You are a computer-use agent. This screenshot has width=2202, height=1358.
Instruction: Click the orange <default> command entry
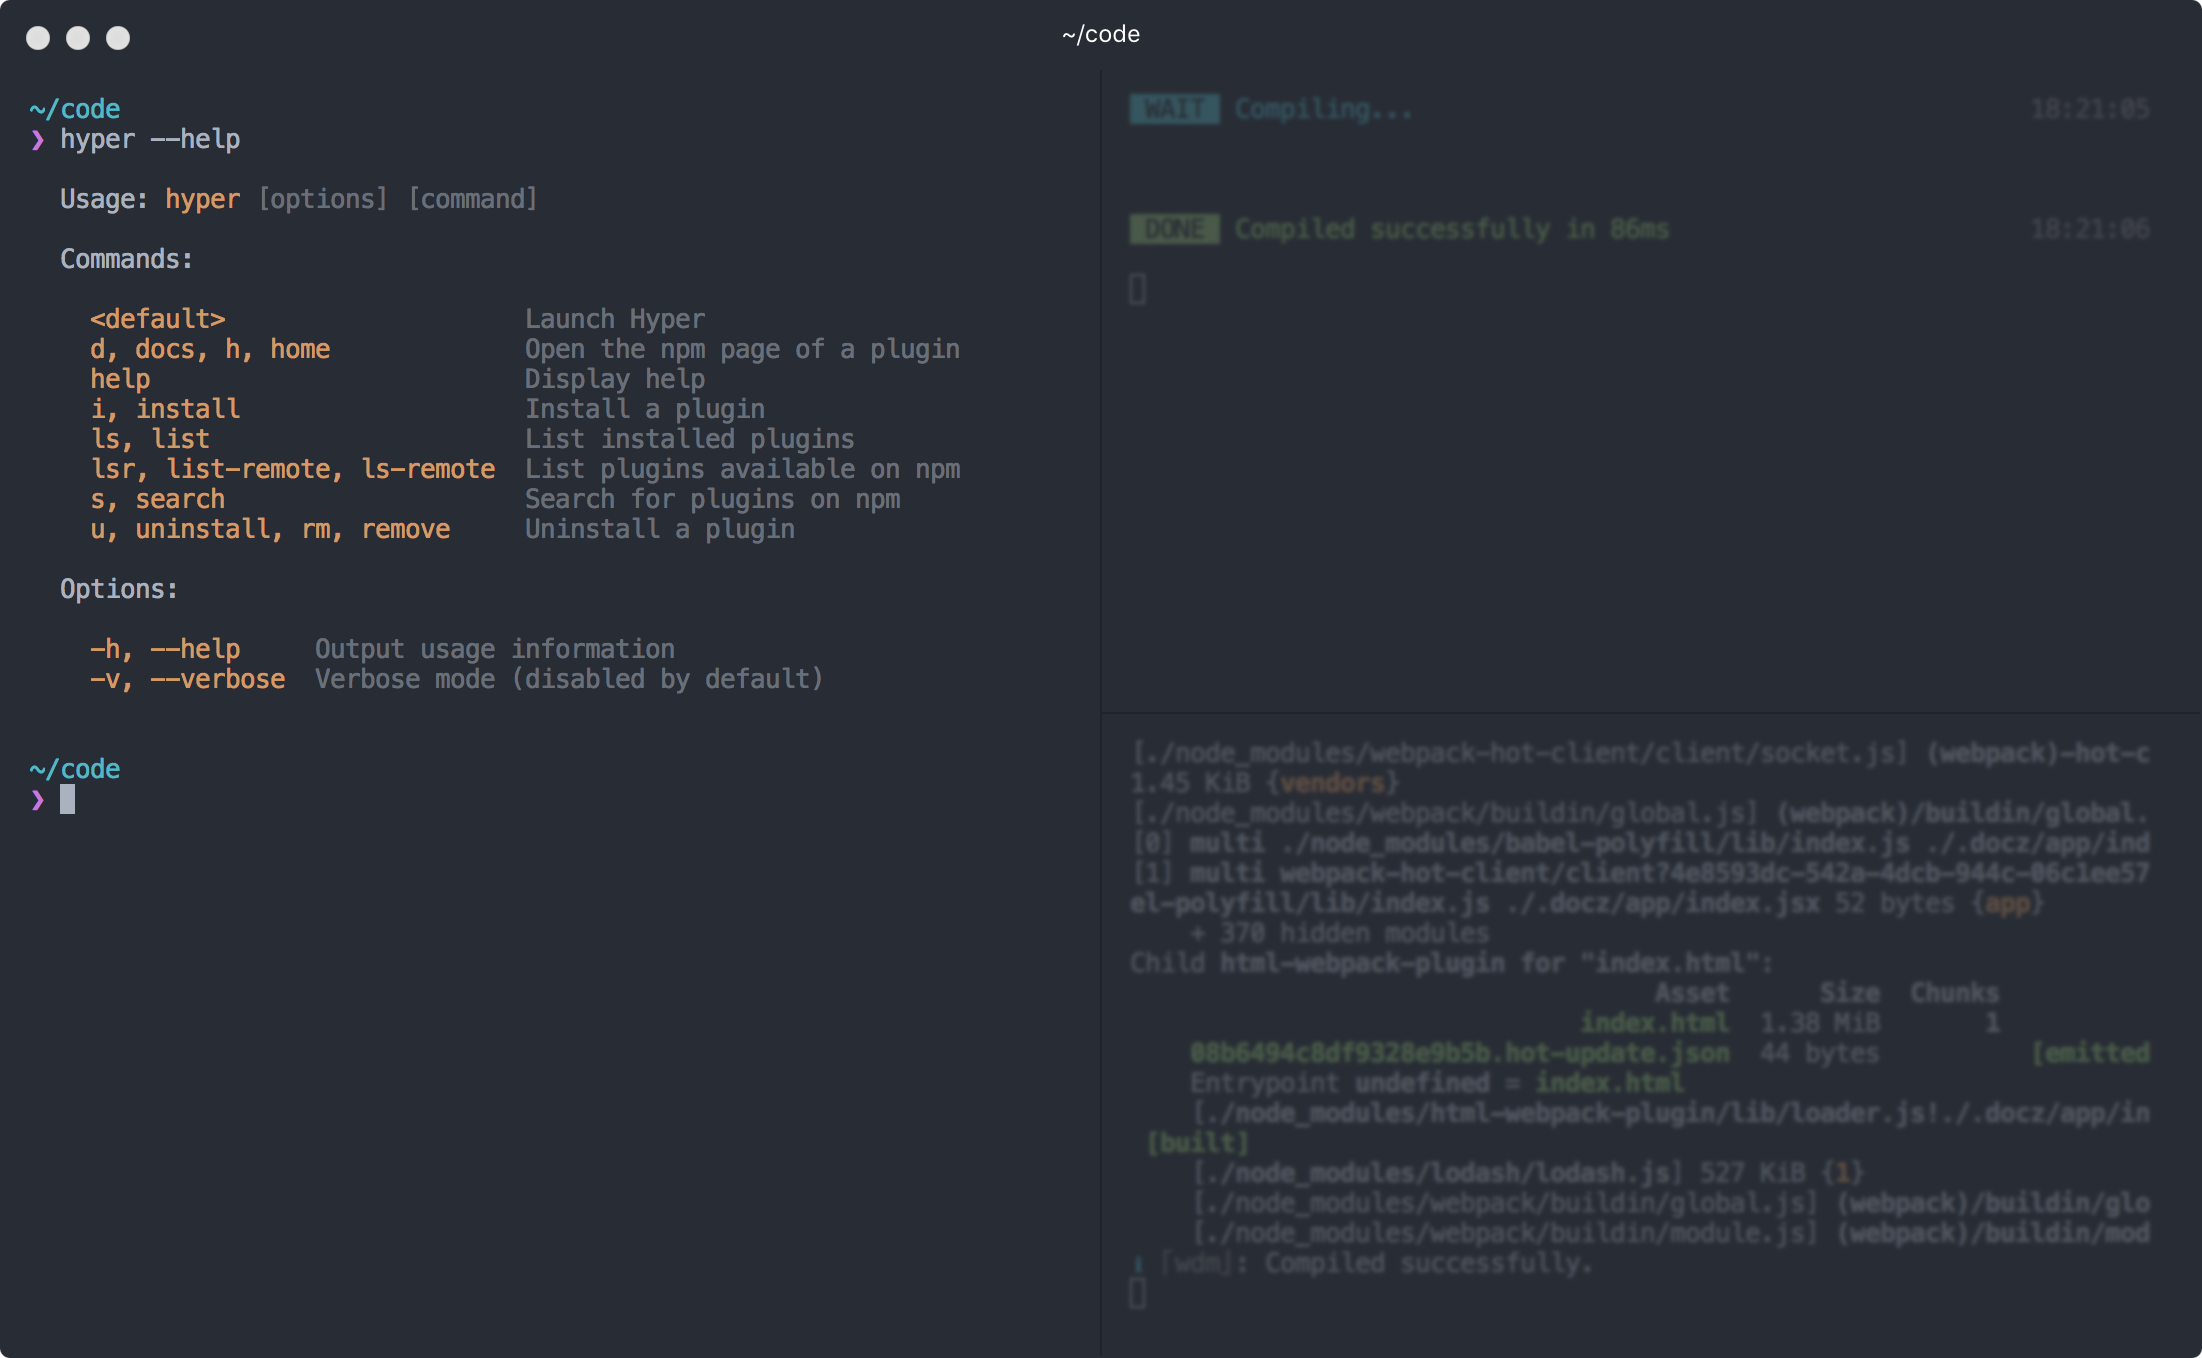158,319
